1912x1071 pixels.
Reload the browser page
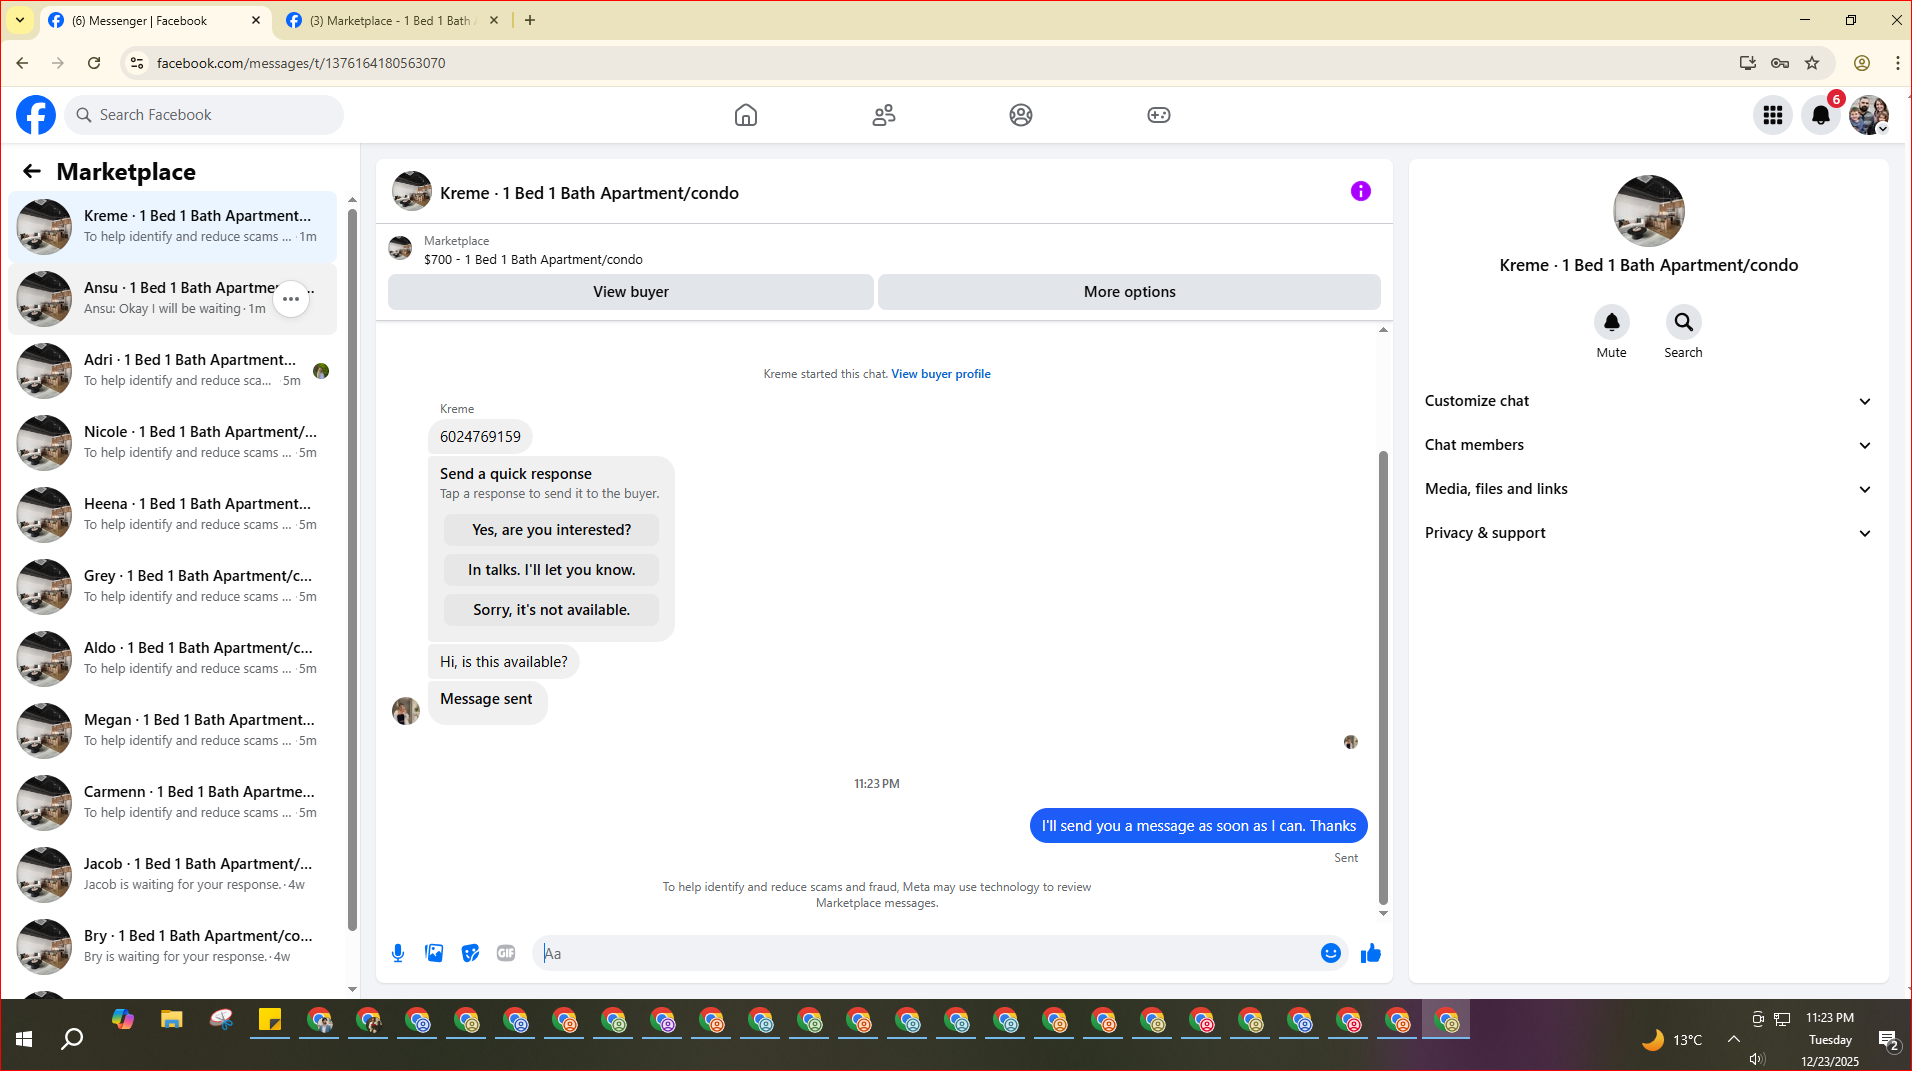coord(94,63)
